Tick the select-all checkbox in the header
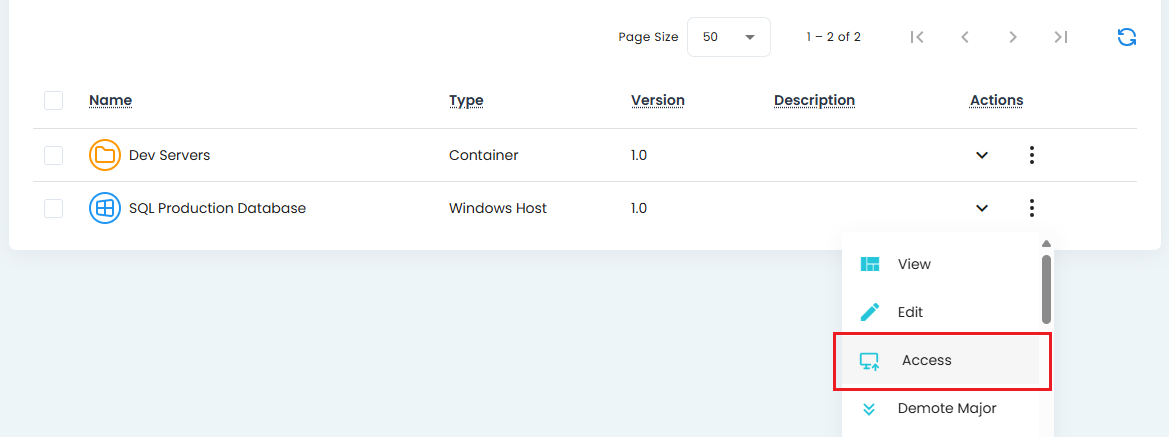The image size is (1169, 437). (54, 100)
